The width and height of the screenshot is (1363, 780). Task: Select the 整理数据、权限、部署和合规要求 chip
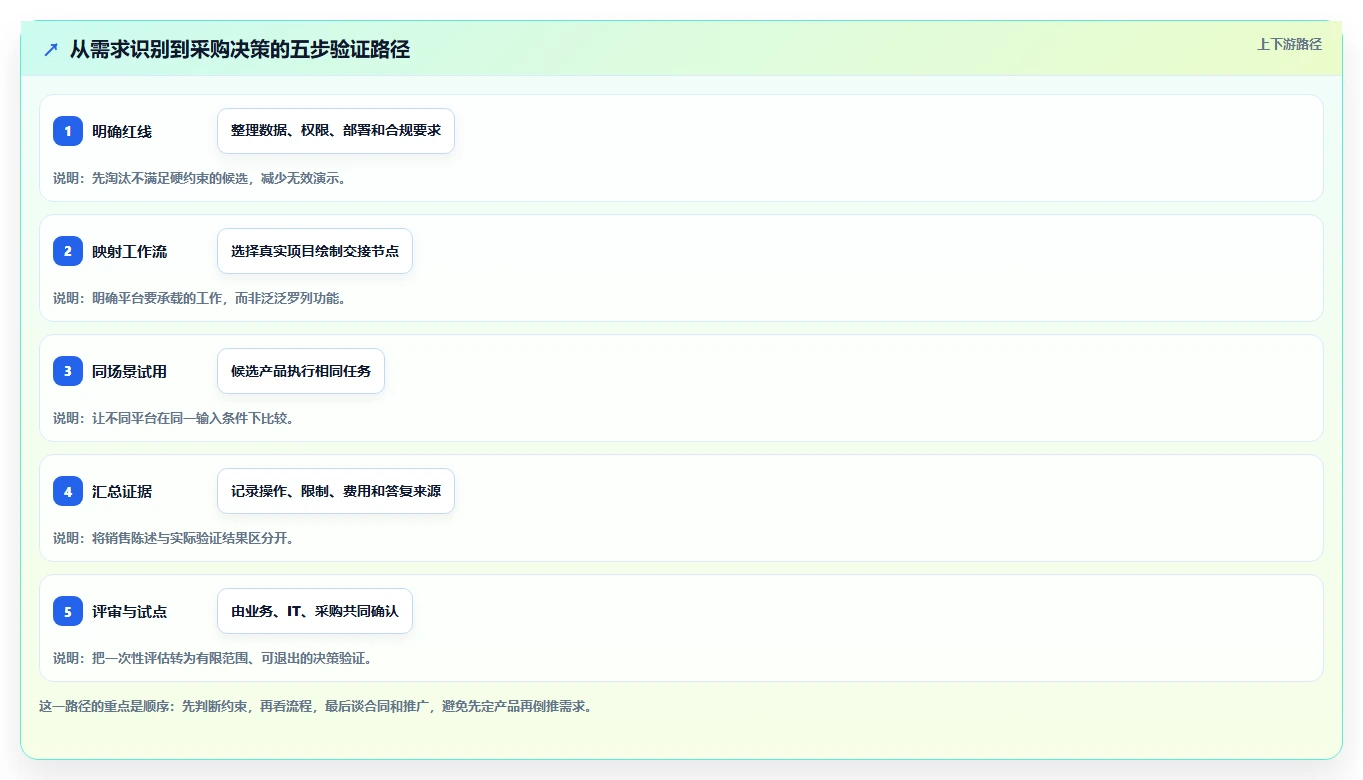click(x=336, y=131)
